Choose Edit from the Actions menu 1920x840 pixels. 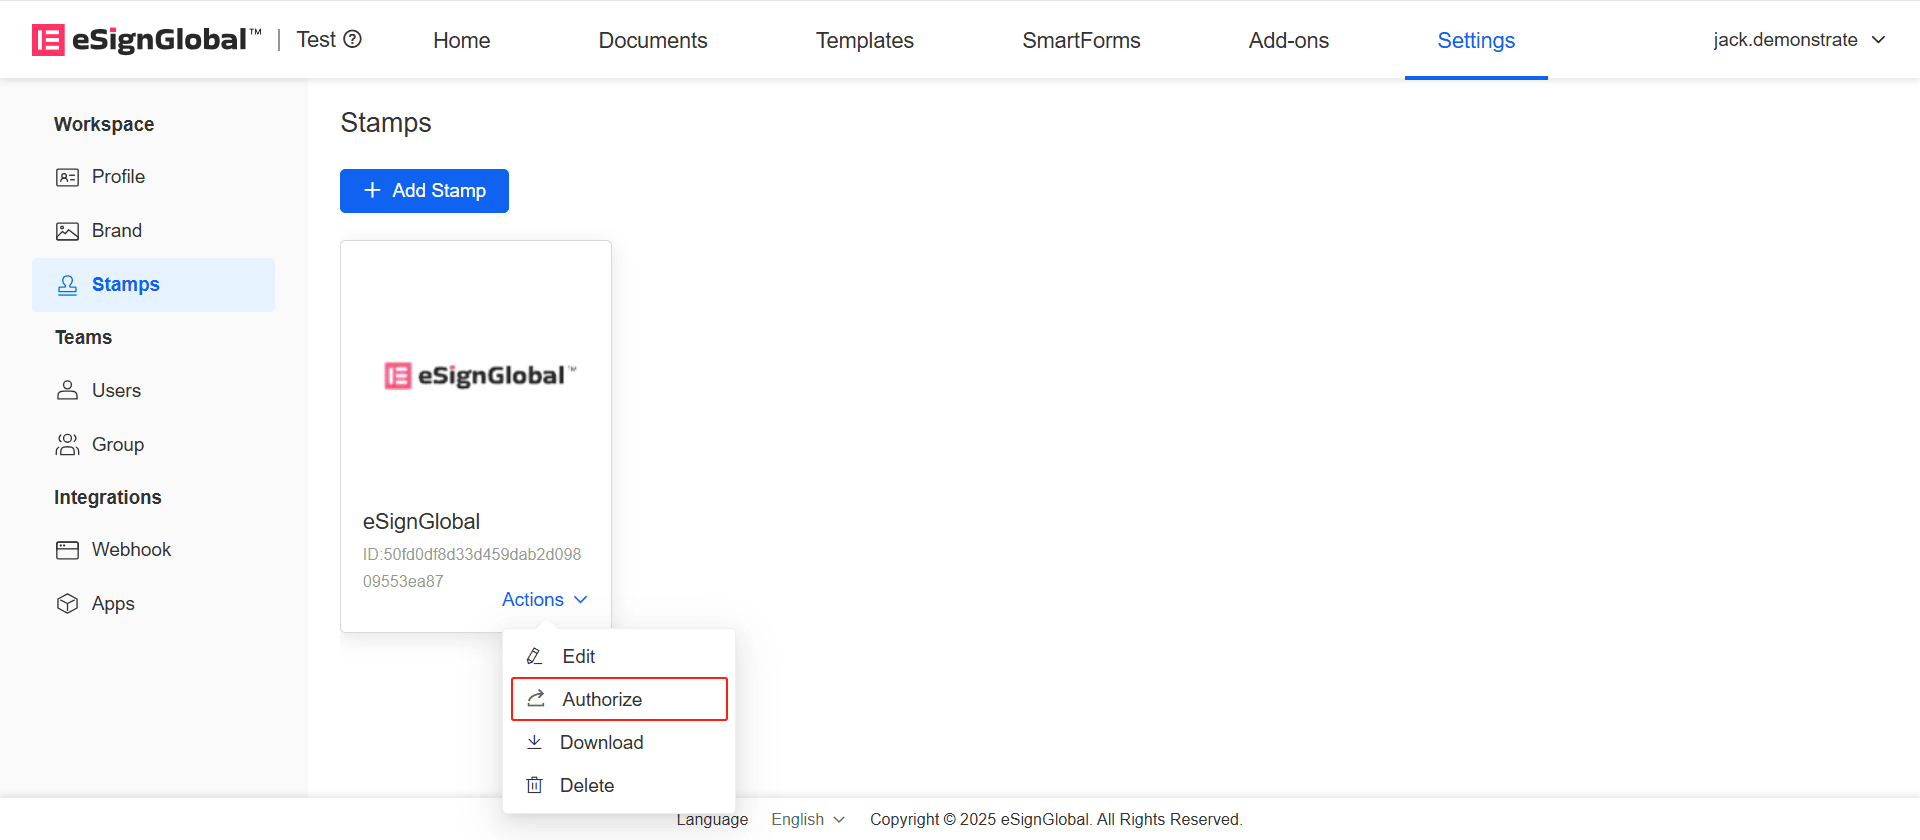coord(619,656)
